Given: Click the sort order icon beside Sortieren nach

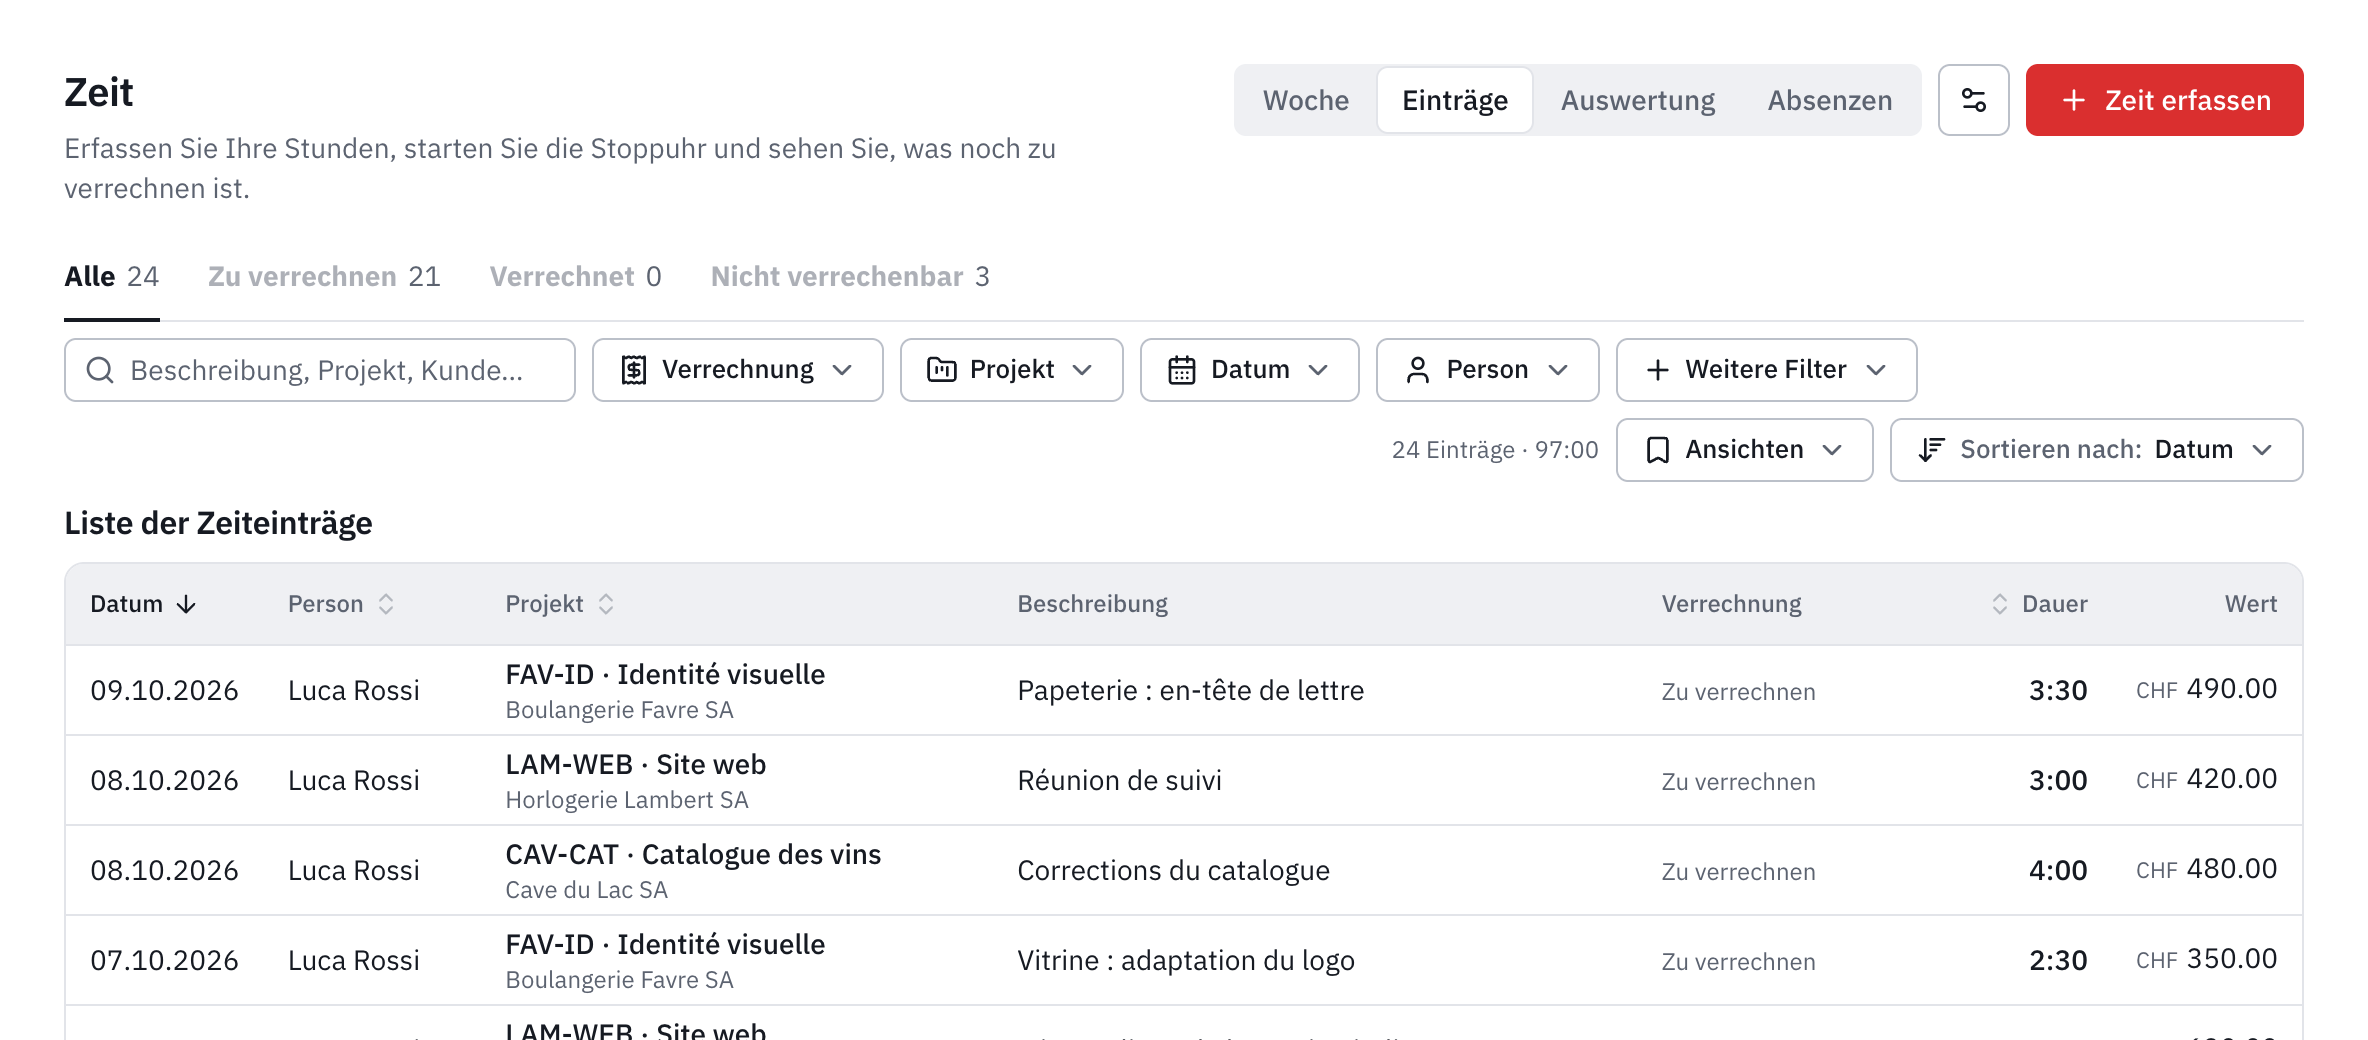Looking at the screenshot, I should [x=1932, y=450].
